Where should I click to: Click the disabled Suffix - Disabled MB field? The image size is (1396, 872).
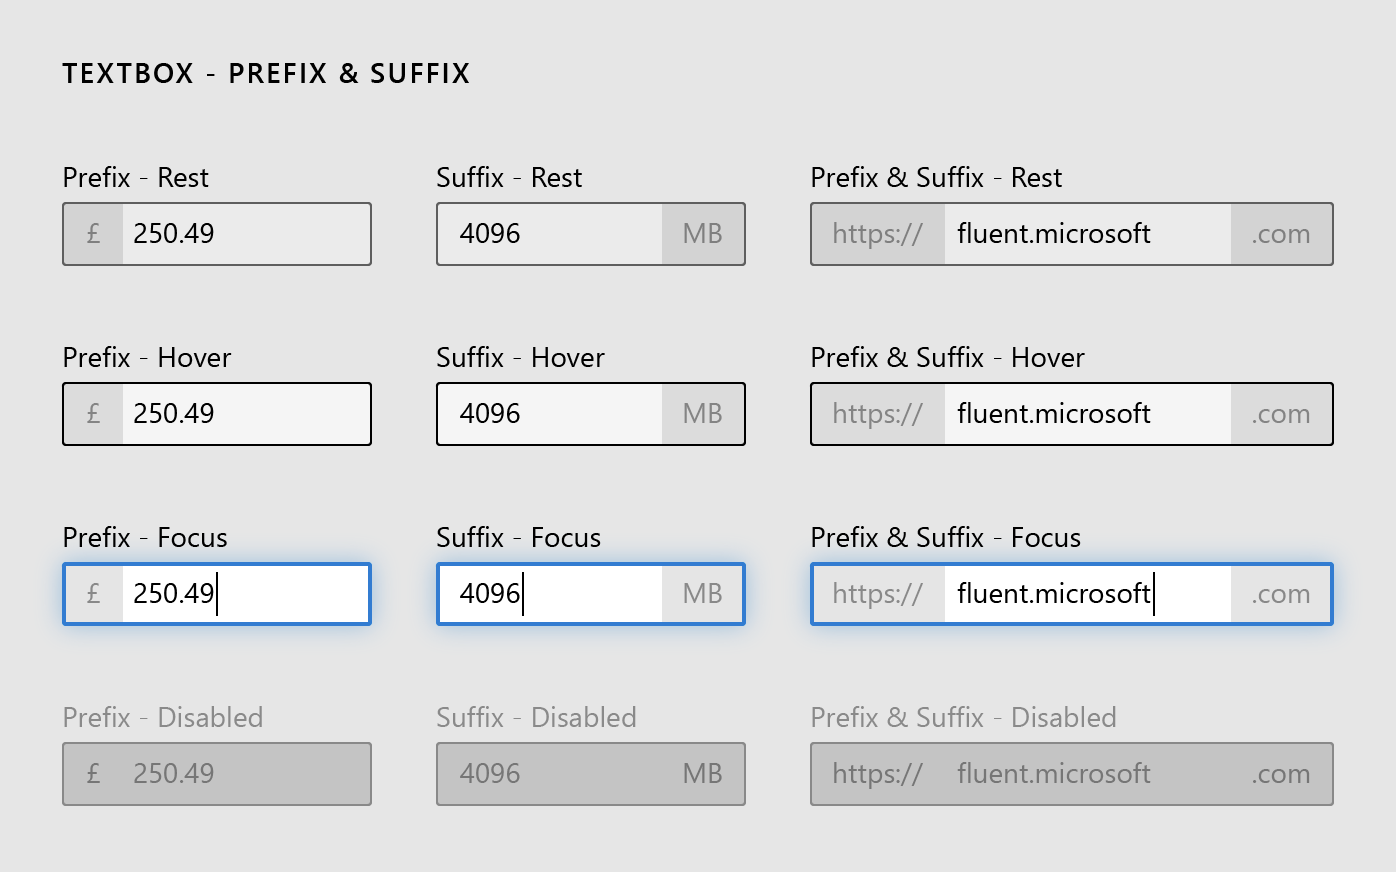[703, 774]
